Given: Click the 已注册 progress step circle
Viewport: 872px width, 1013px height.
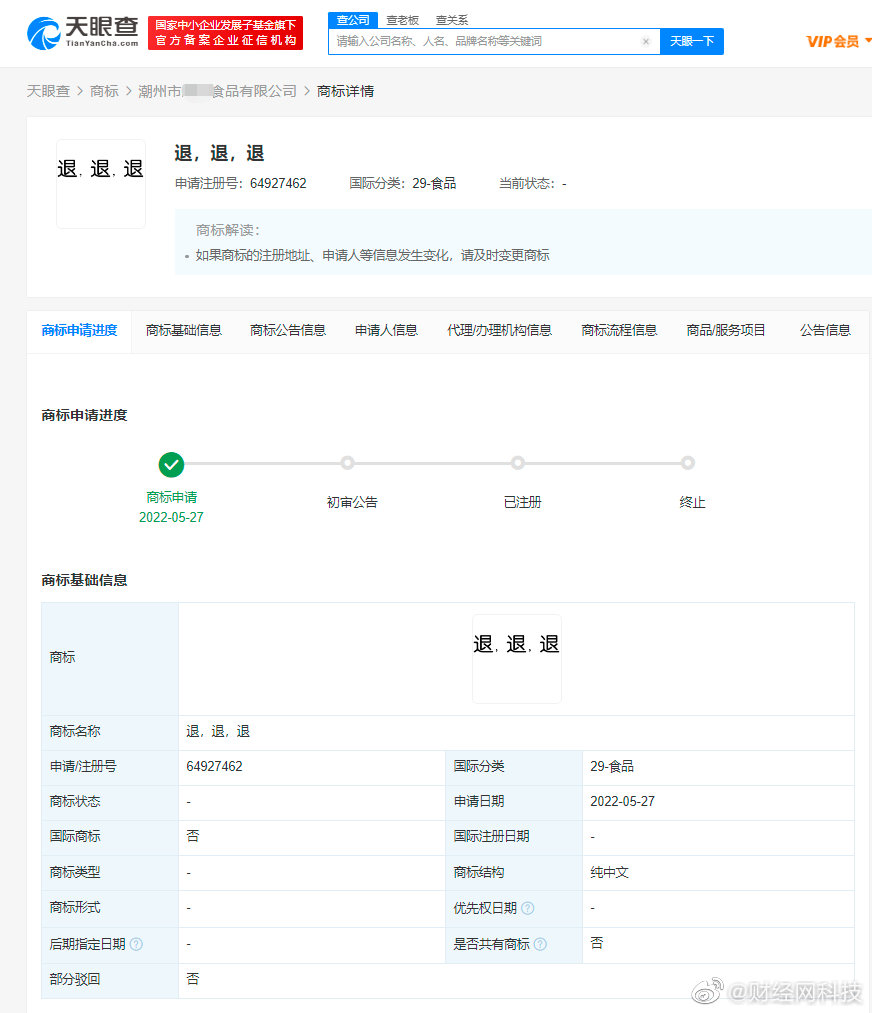Looking at the screenshot, I should coord(517,463).
